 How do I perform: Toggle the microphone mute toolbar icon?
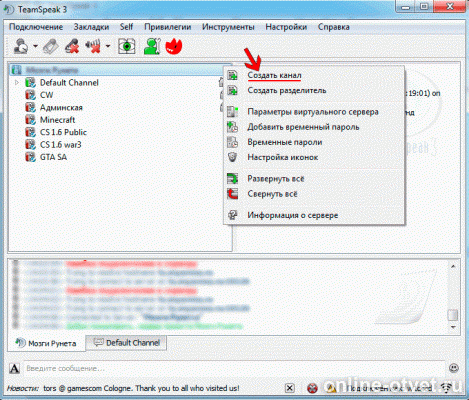(x=72, y=46)
